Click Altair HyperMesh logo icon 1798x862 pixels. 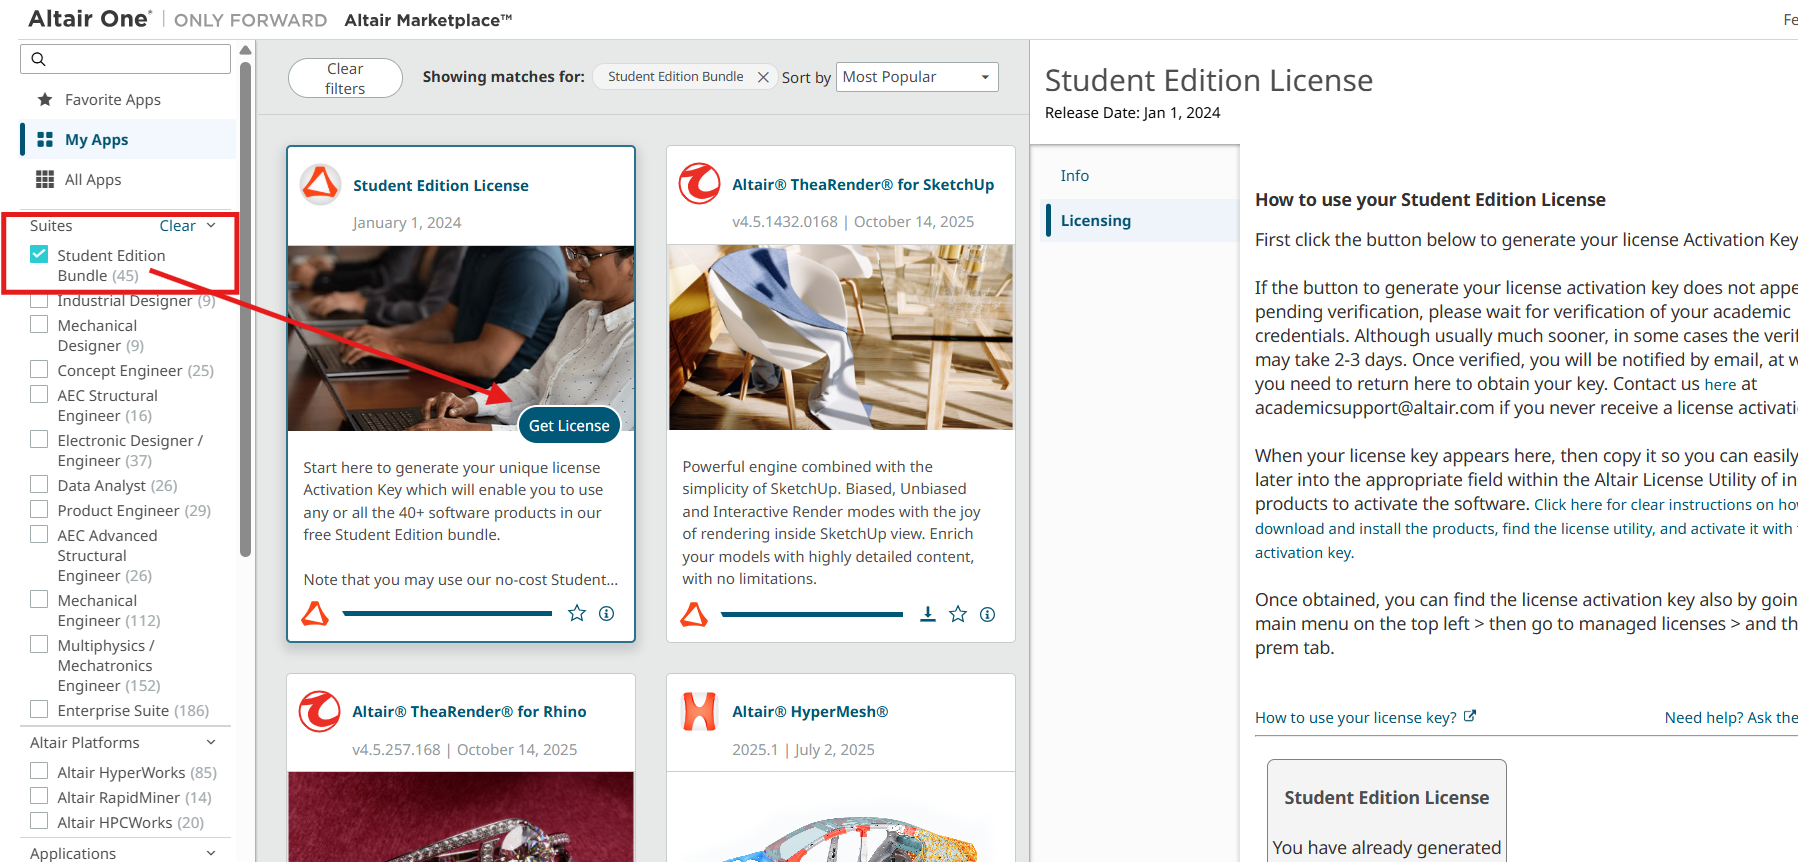pos(700,711)
